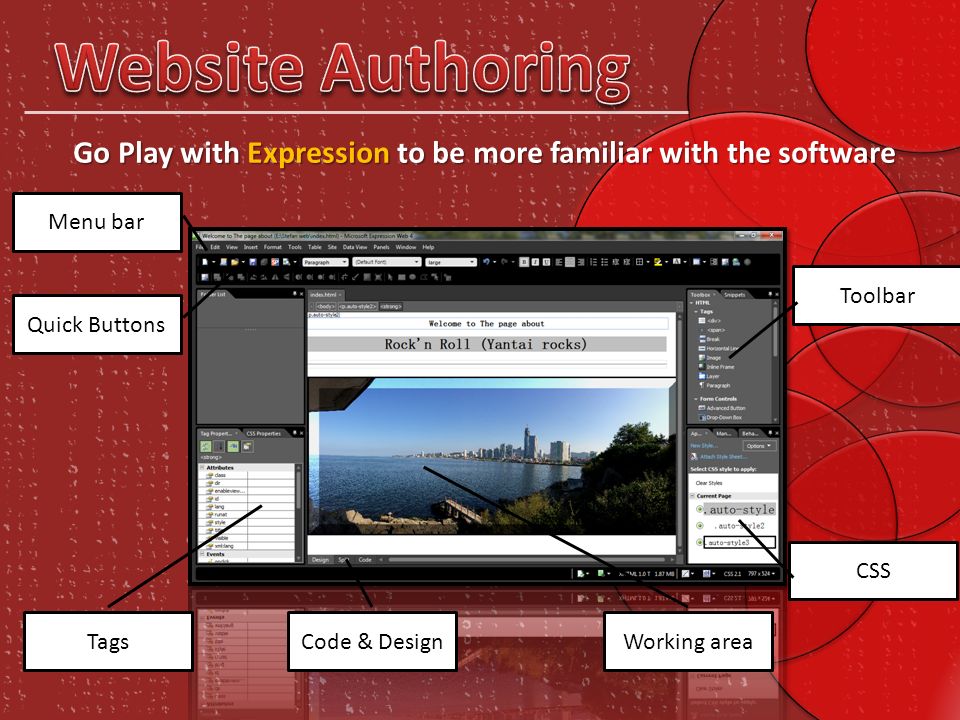Click the Open folder toolbar icon
Image resolution: width=960 pixels, height=720 pixels.
pos(234,262)
